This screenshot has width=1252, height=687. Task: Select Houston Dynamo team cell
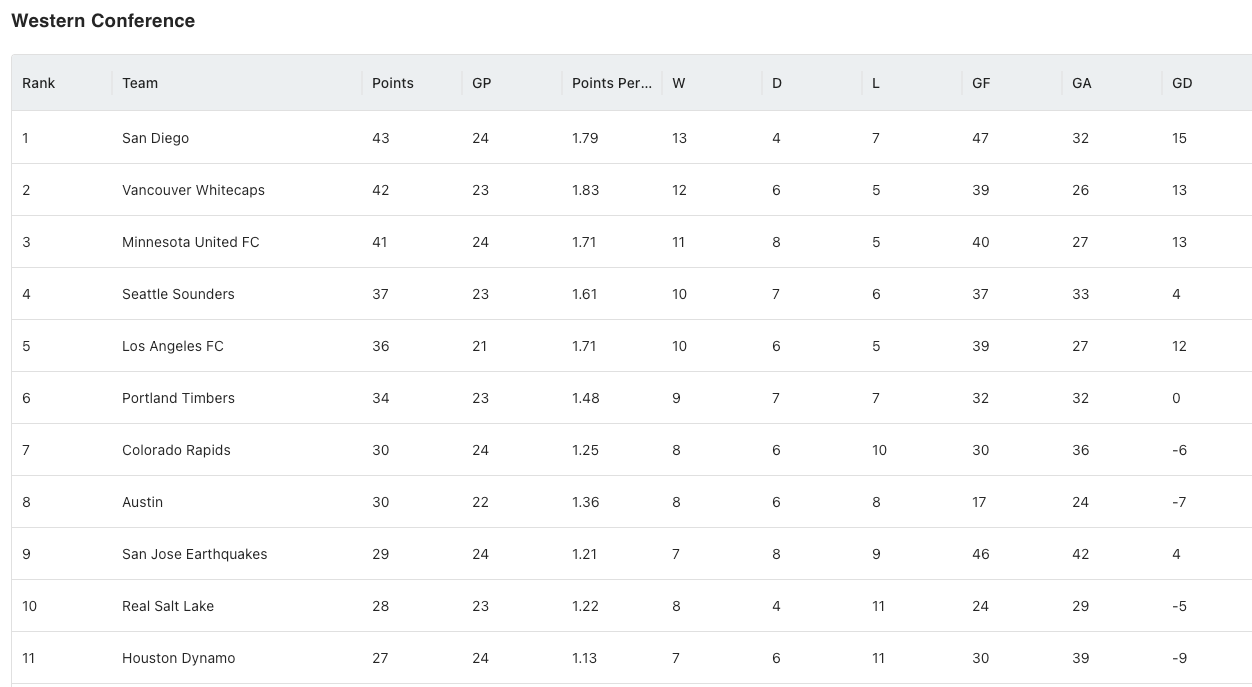179,658
